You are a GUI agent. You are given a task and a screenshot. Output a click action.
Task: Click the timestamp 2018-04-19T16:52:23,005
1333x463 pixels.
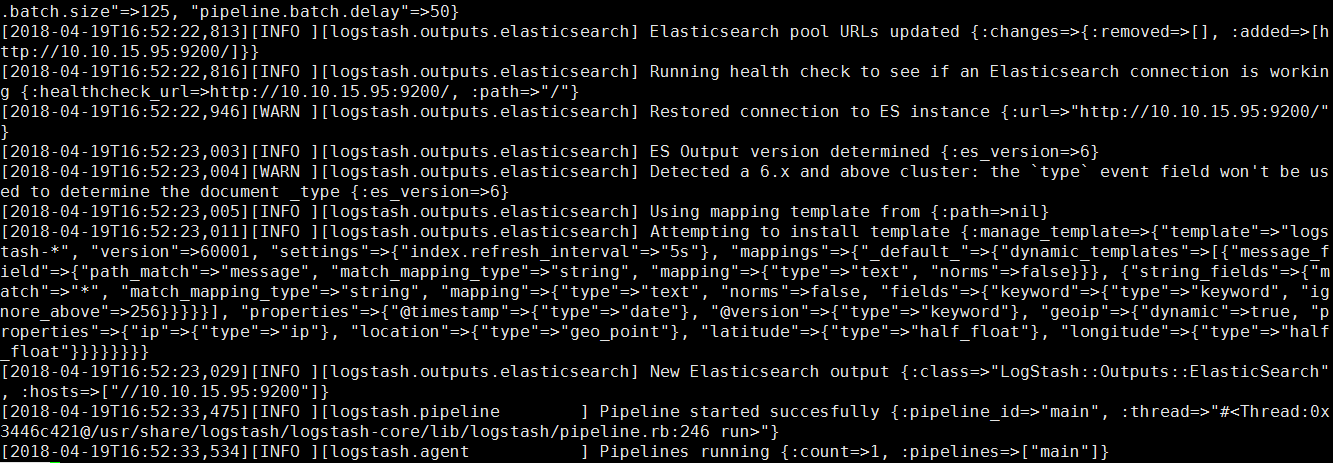click(x=125, y=211)
